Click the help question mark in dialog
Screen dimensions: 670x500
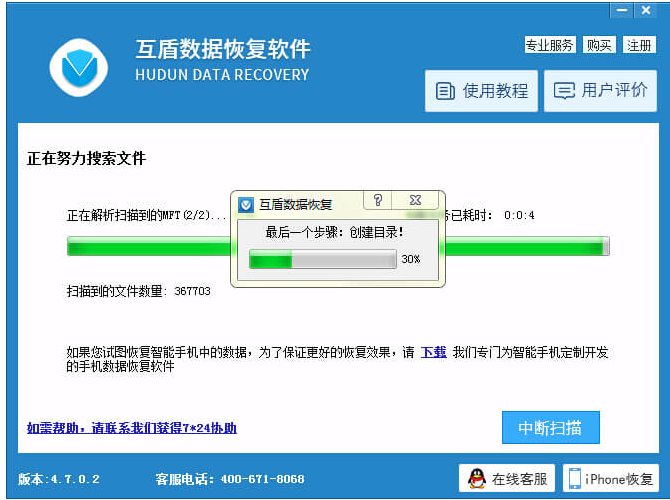click(378, 201)
